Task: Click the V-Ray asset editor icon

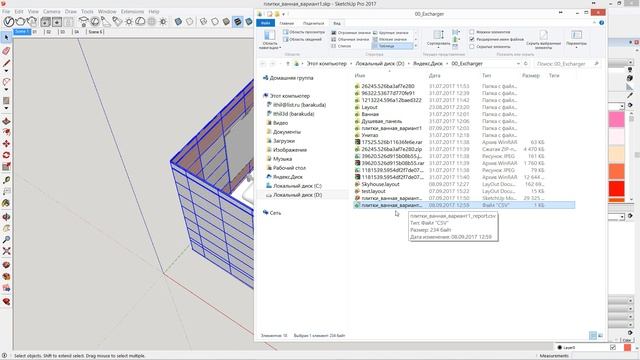Action: coord(9,21)
